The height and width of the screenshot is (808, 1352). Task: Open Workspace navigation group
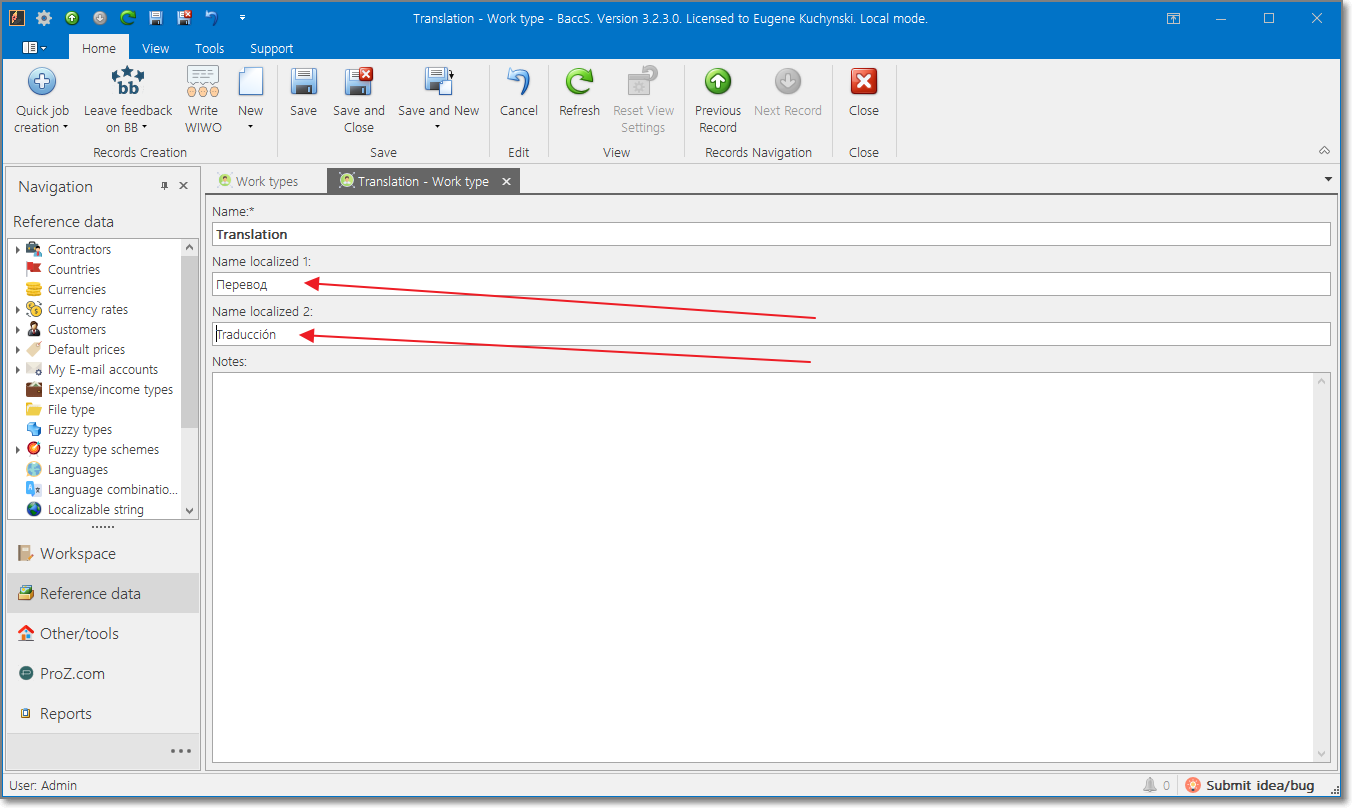103,553
